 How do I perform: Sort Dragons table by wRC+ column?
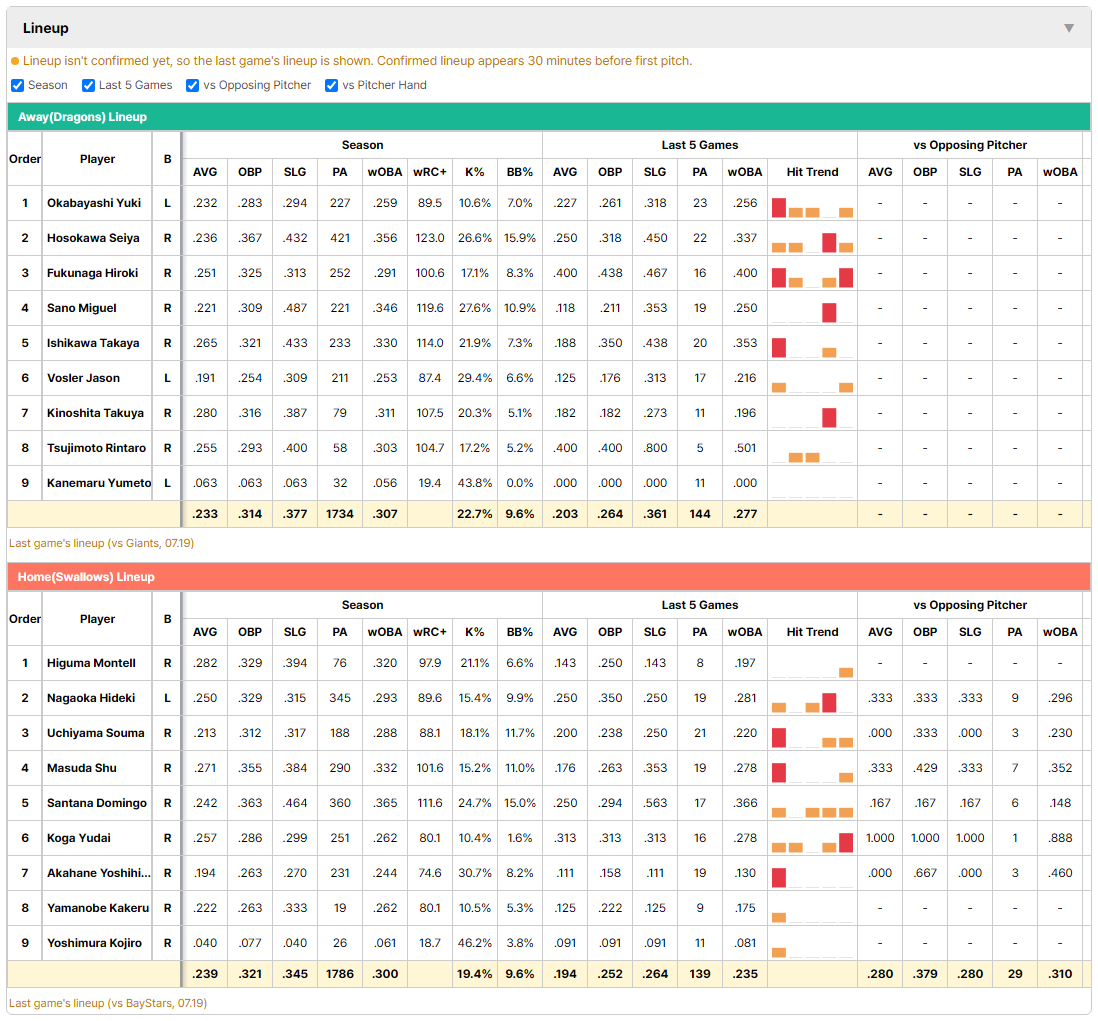(x=429, y=172)
